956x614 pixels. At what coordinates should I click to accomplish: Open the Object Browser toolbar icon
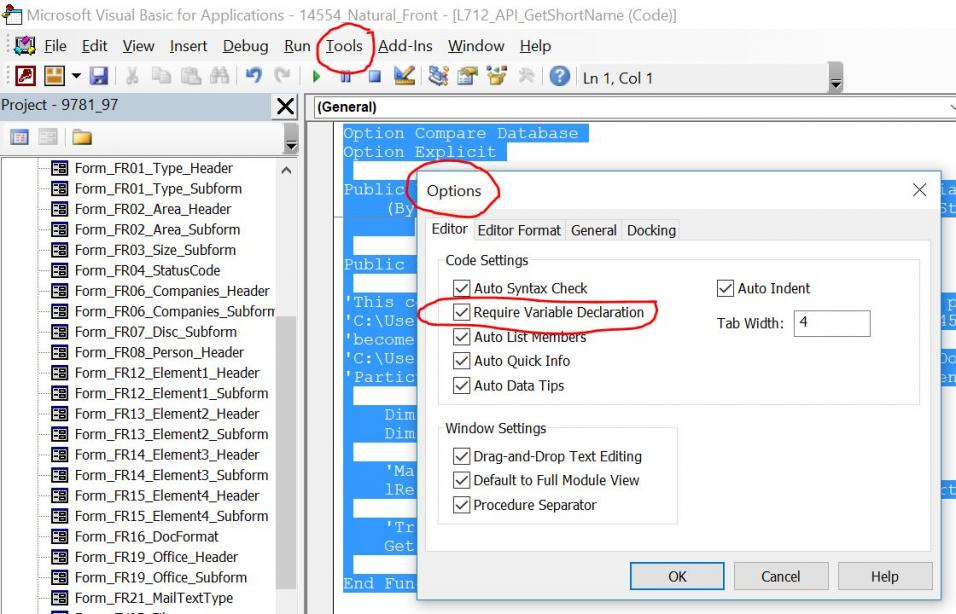point(497,76)
